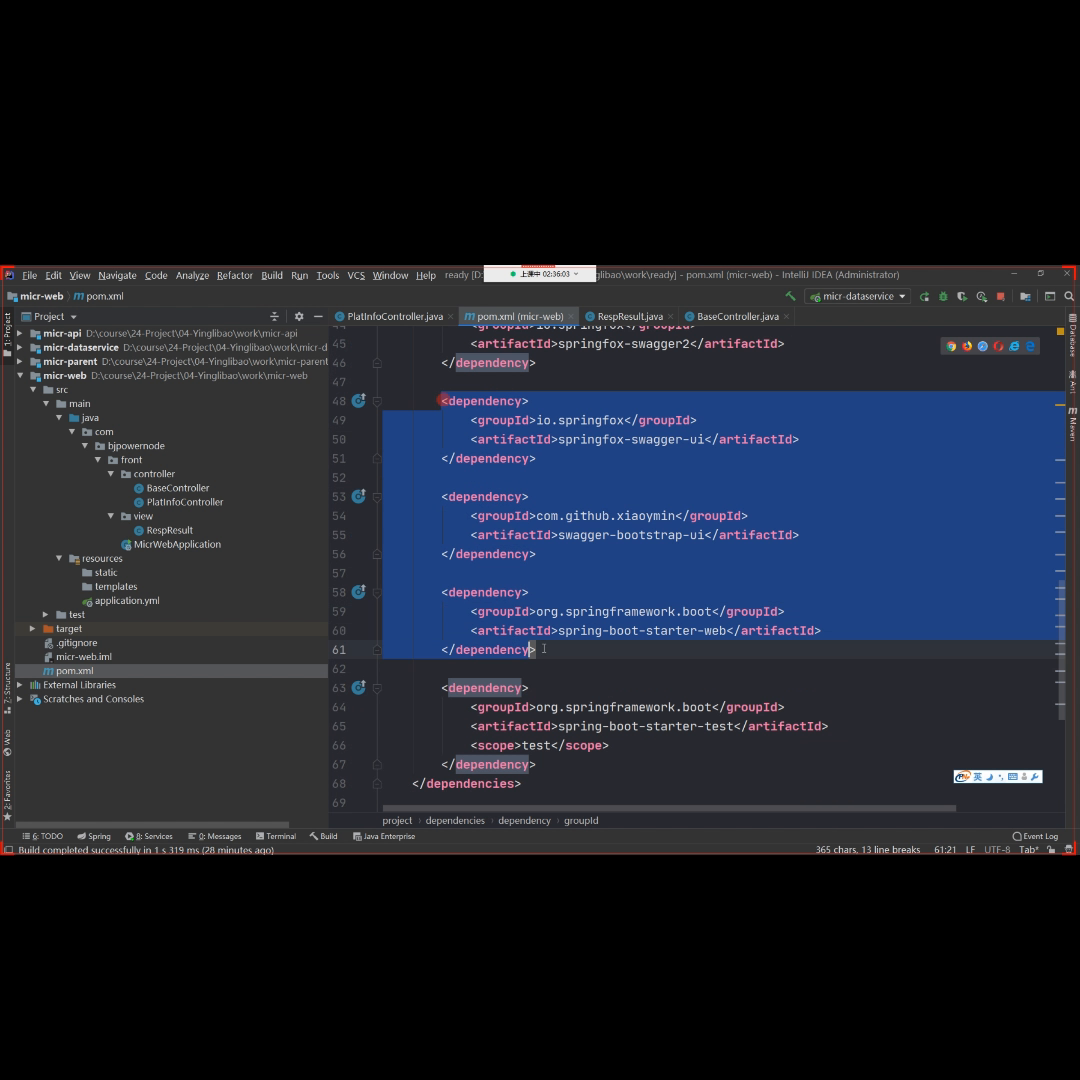The width and height of the screenshot is (1080, 1080).
Task: Toggle the Maven side panel
Action: pos(1072,424)
